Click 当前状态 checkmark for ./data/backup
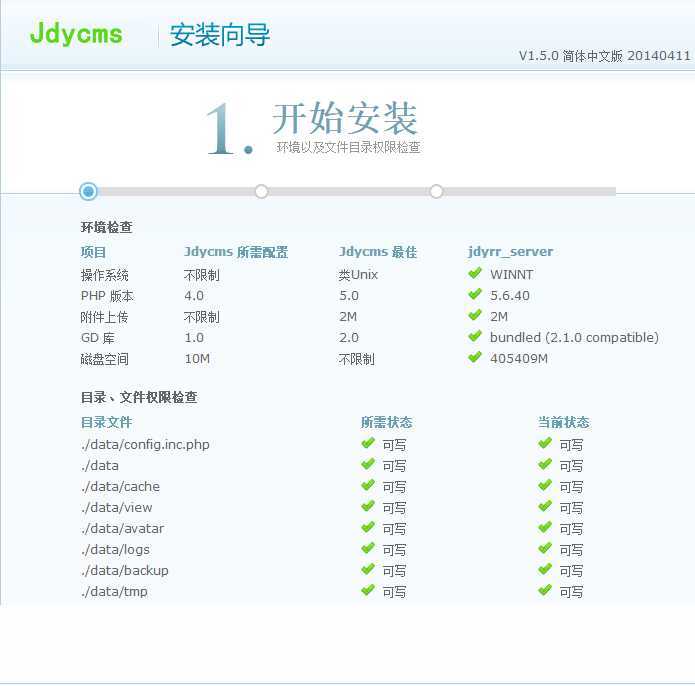695x686 pixels. click(x=545, y=569)
